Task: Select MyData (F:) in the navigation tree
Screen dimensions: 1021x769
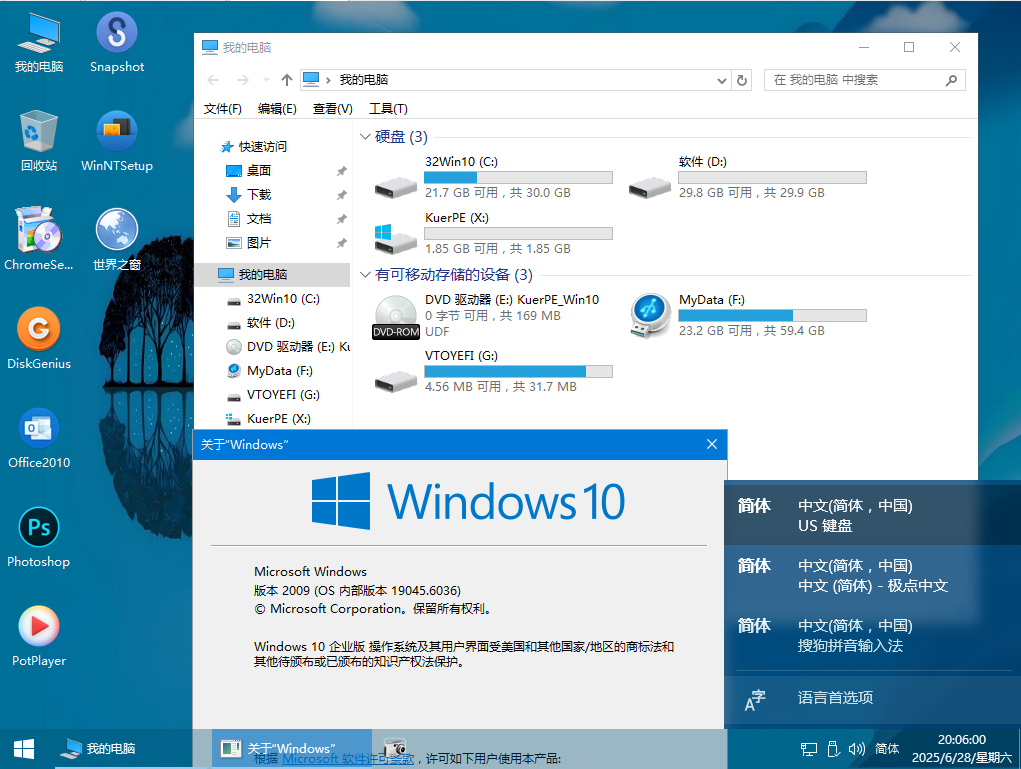Action: tap(279, 371)
